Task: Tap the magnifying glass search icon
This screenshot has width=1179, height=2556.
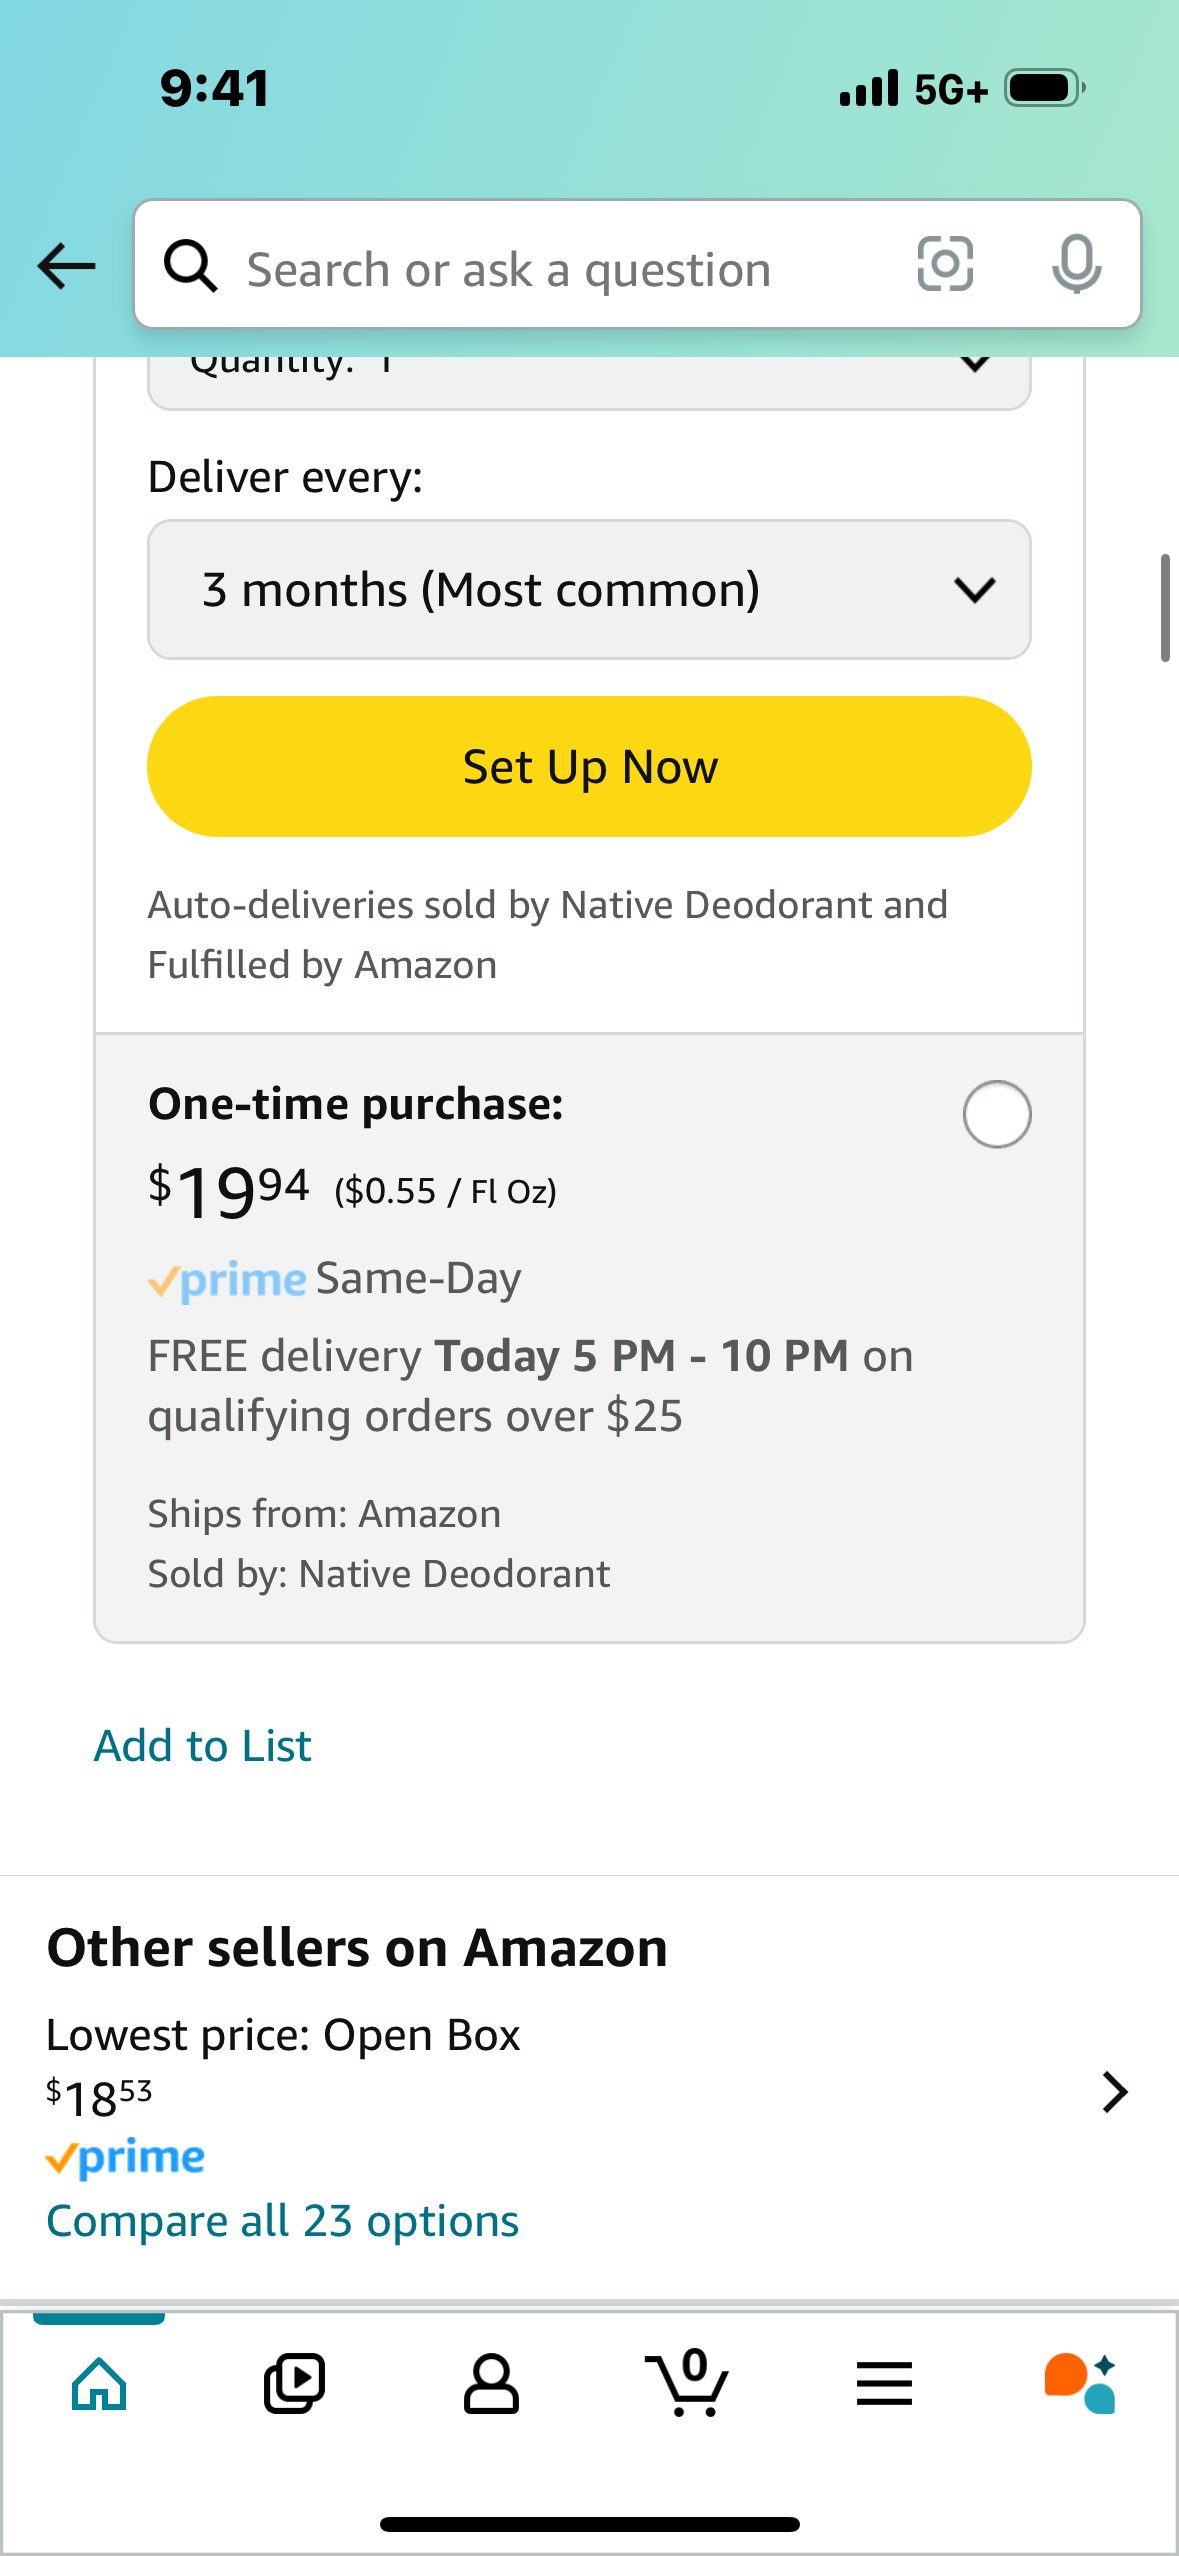Action: 190,266
